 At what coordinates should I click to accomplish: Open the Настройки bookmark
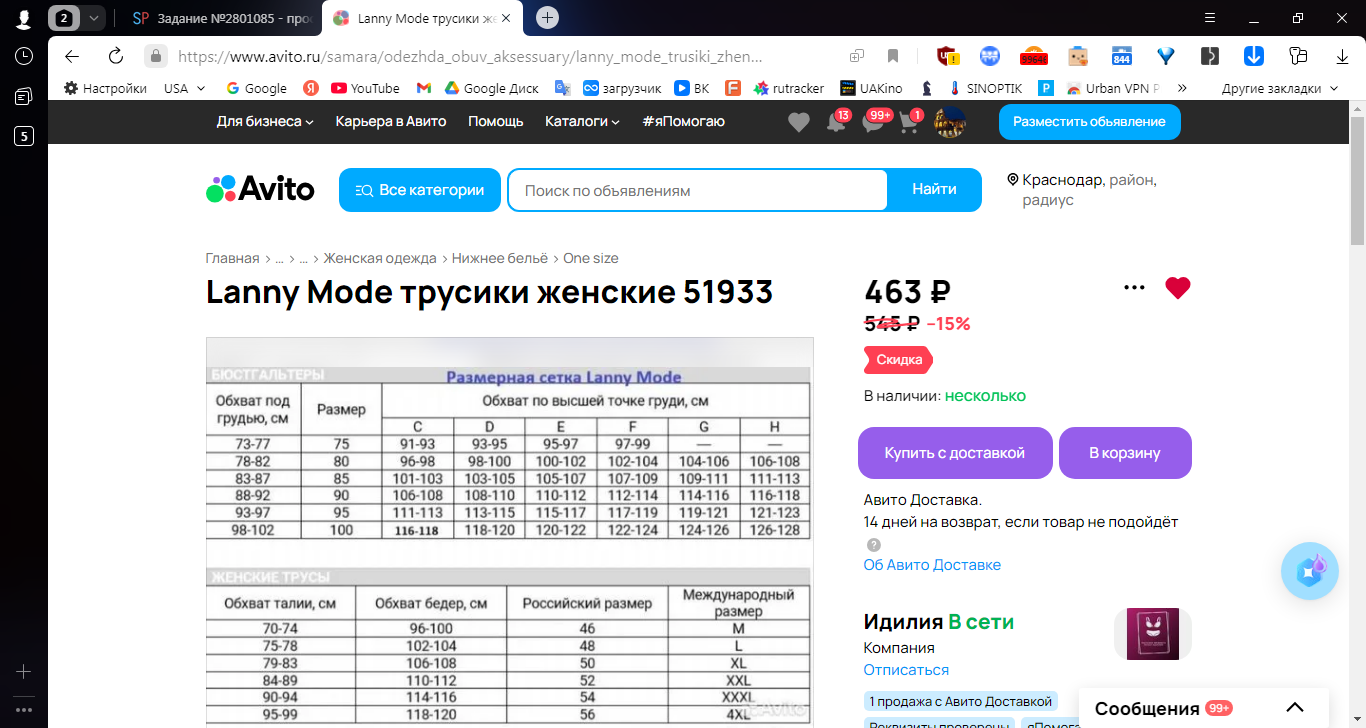point(105,88)
